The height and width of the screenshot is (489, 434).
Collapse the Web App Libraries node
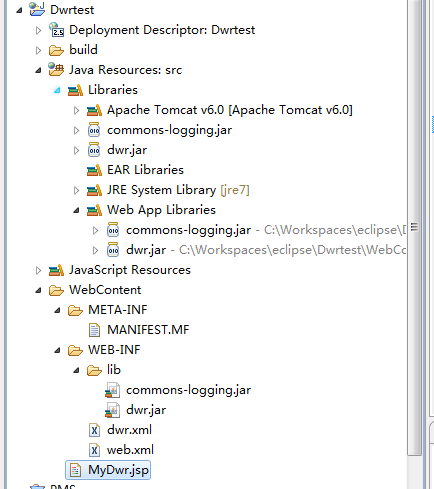[76, 210]
